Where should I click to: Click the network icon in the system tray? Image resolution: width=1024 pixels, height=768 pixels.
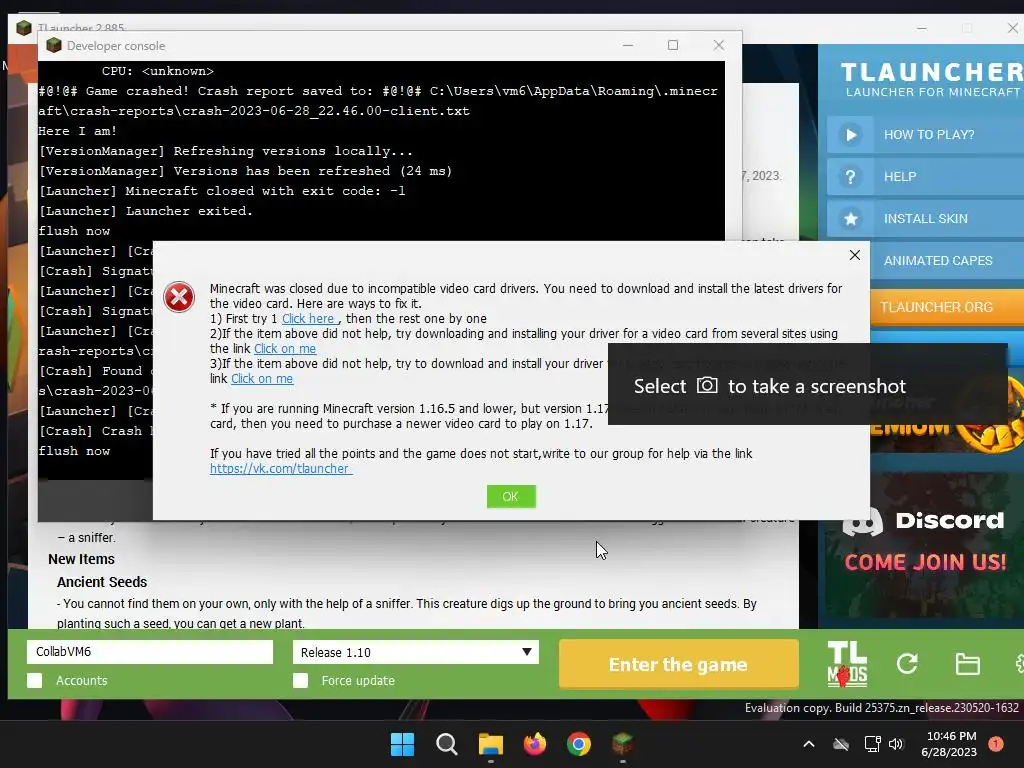click(872, 744)
